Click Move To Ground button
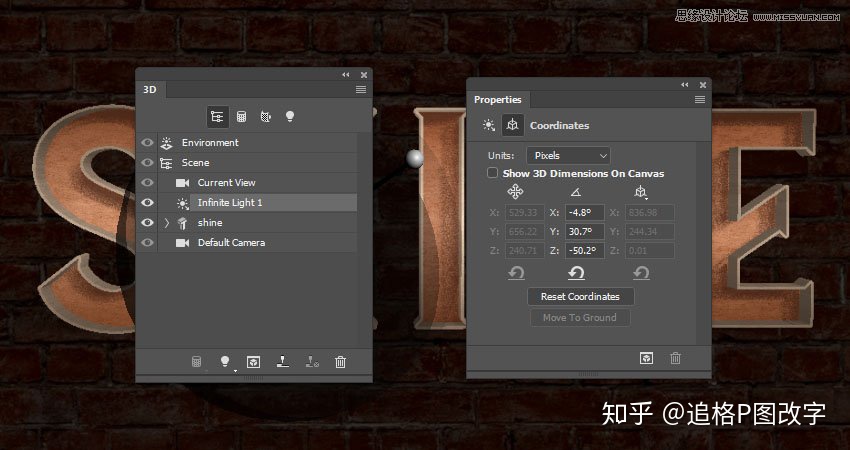850x450 pixels. (x=580, y=318)
